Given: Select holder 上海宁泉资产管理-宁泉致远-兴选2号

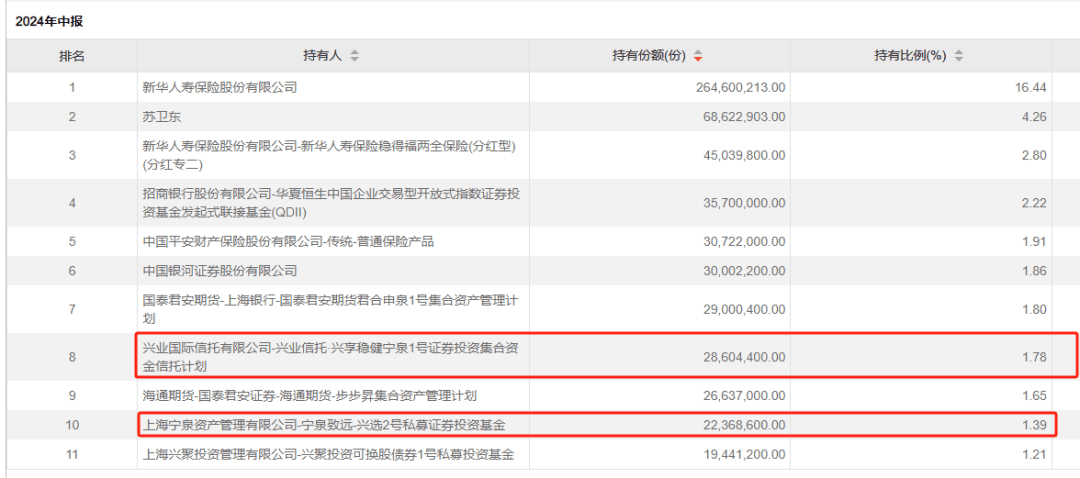Looking at the screenshot, I should pyautogui.click(x=323, y=426).
